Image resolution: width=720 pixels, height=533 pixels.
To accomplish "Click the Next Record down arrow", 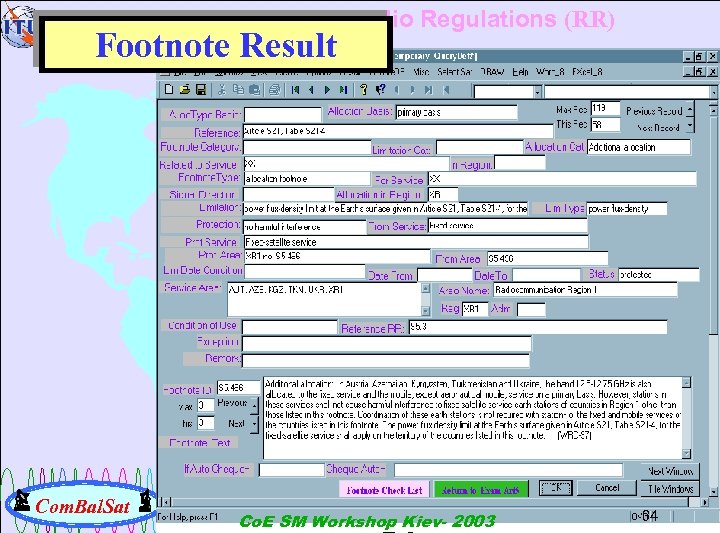I will [690, 126].
